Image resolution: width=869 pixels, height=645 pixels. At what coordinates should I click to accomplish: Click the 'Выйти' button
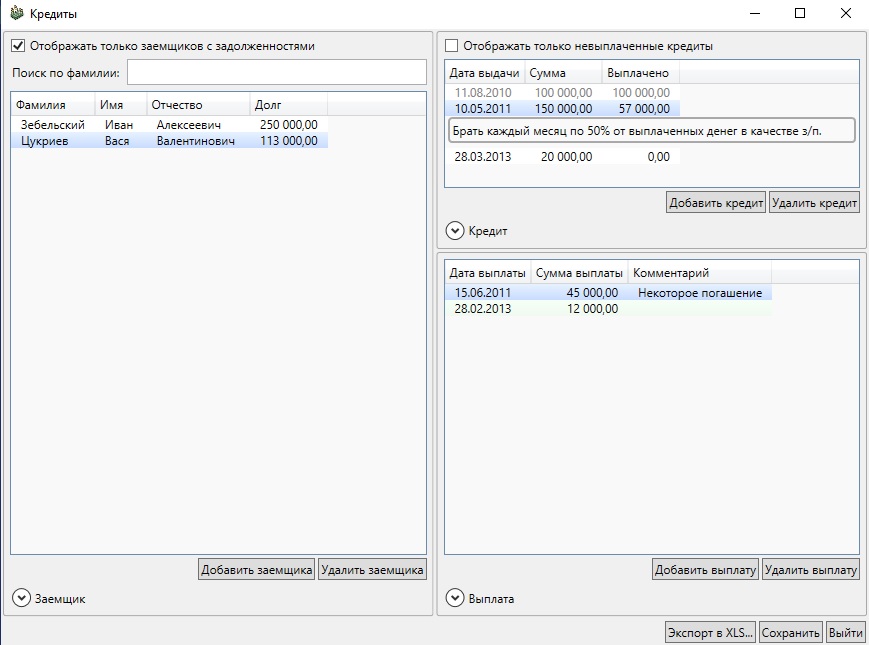point(846,633)
